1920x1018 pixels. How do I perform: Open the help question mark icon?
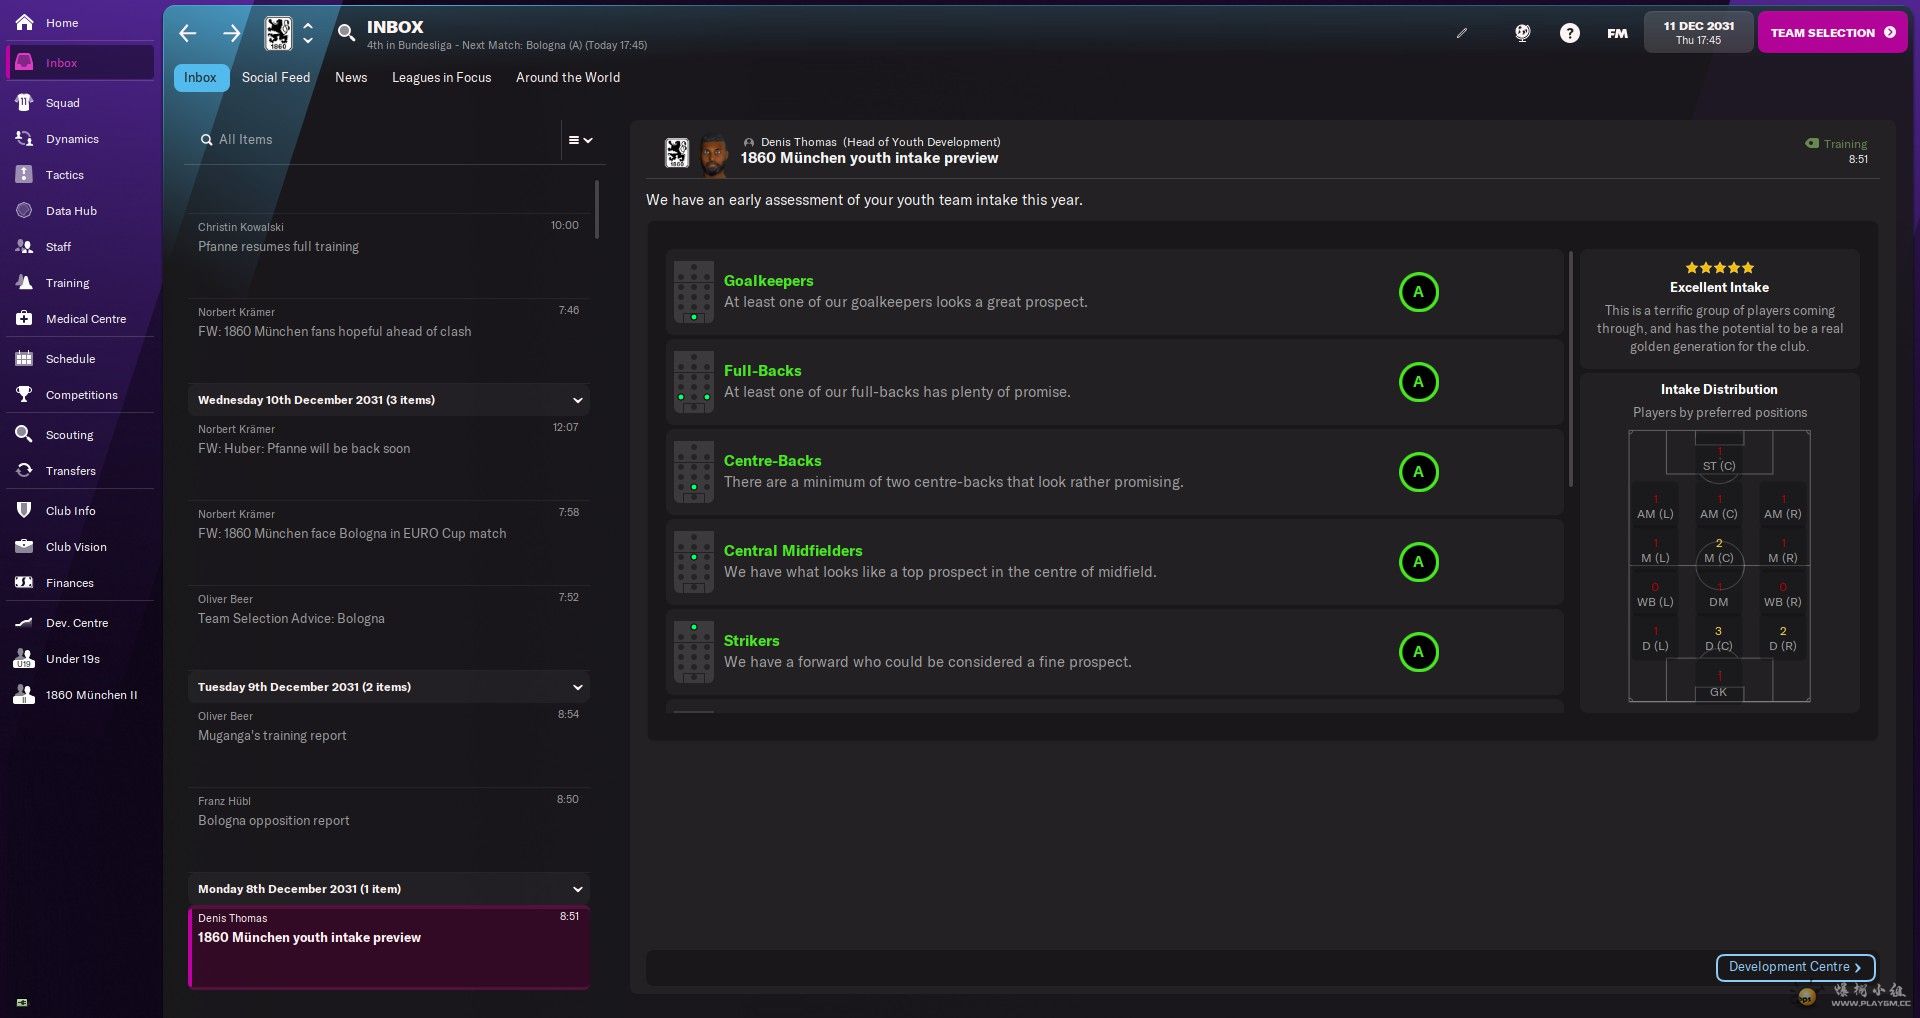1570,33
